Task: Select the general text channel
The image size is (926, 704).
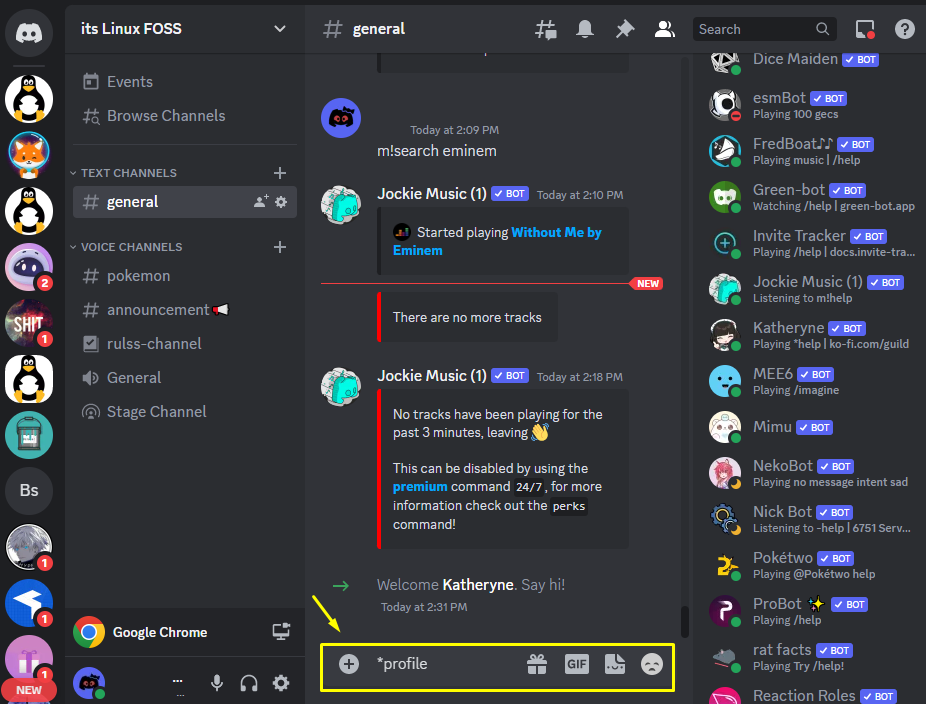Action: click(184, 202)
